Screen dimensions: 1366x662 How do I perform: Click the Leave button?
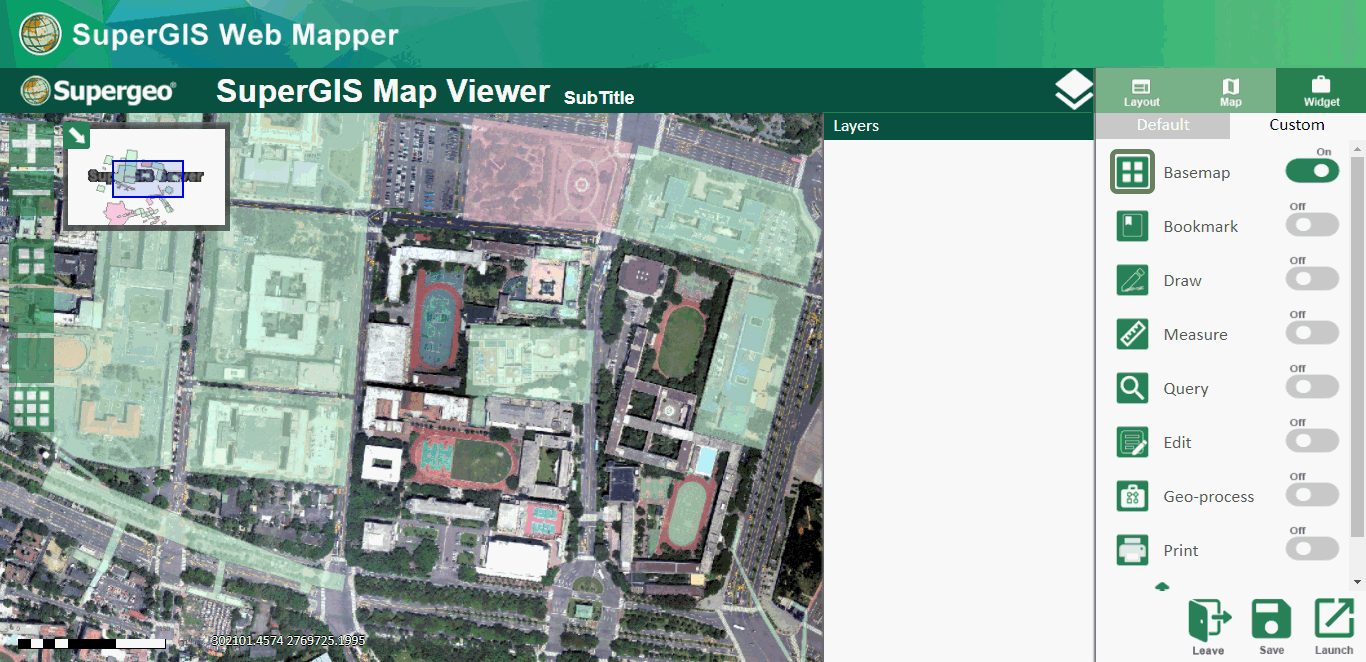pos(1208,628)
